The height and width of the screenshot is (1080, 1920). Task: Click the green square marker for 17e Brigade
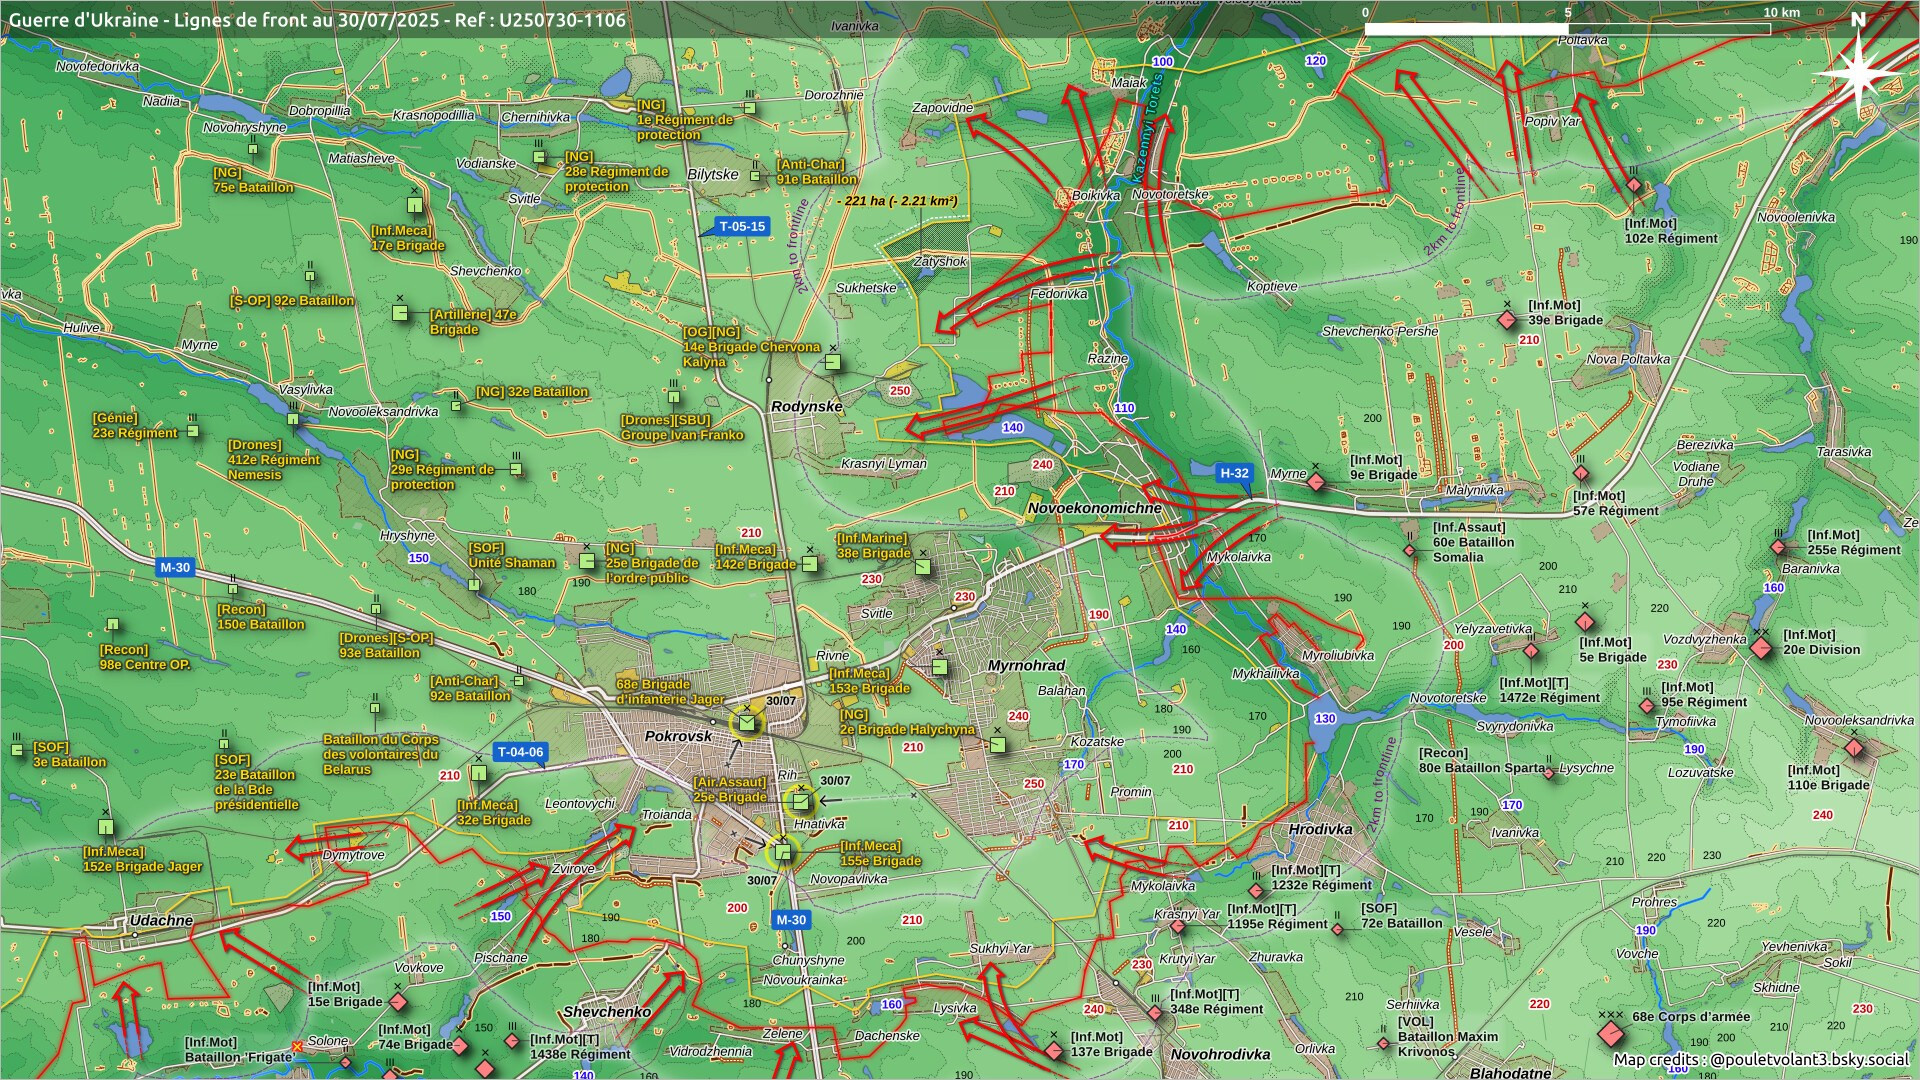click(x=415, y=205)
